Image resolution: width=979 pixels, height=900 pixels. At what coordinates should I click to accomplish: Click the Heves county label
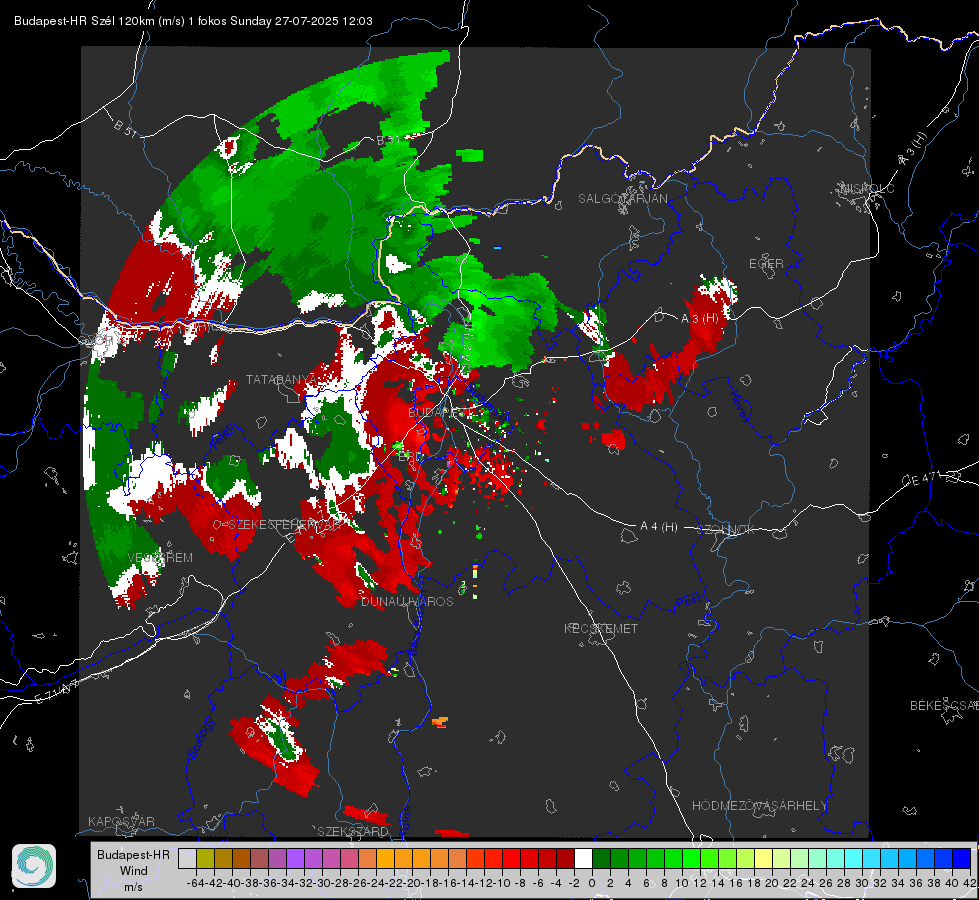739,405
